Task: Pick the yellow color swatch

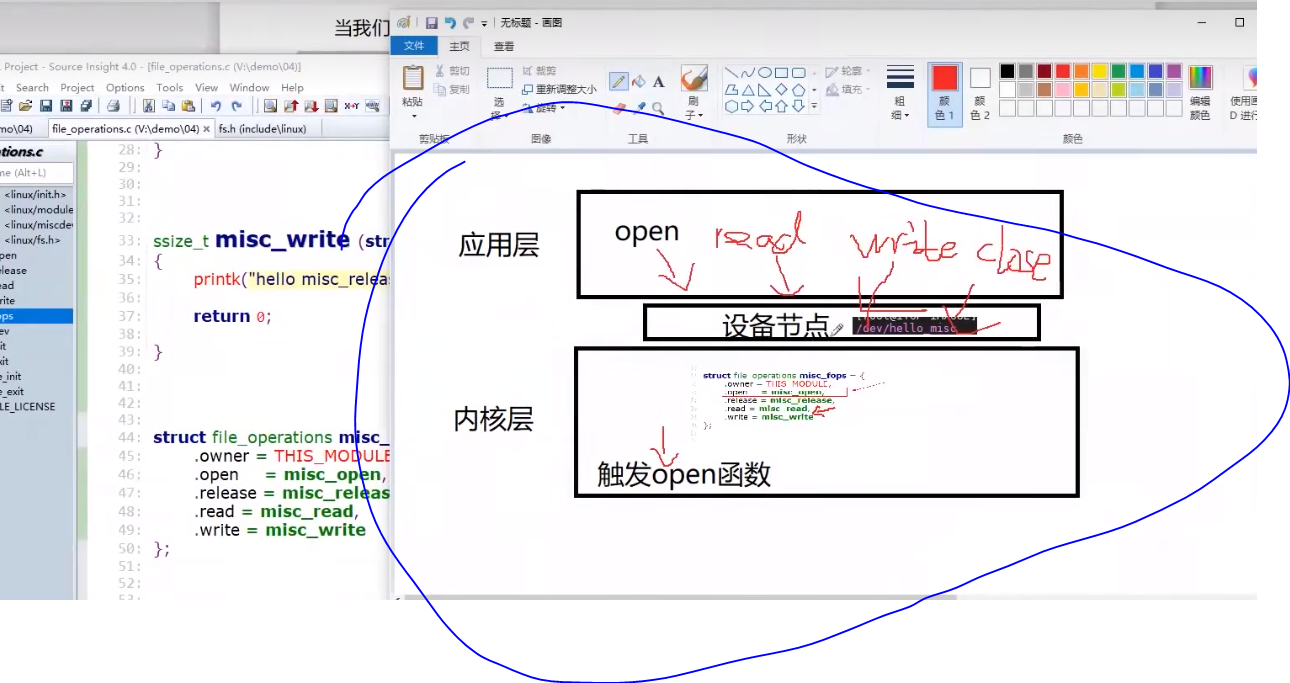Action: point(1099,71)
